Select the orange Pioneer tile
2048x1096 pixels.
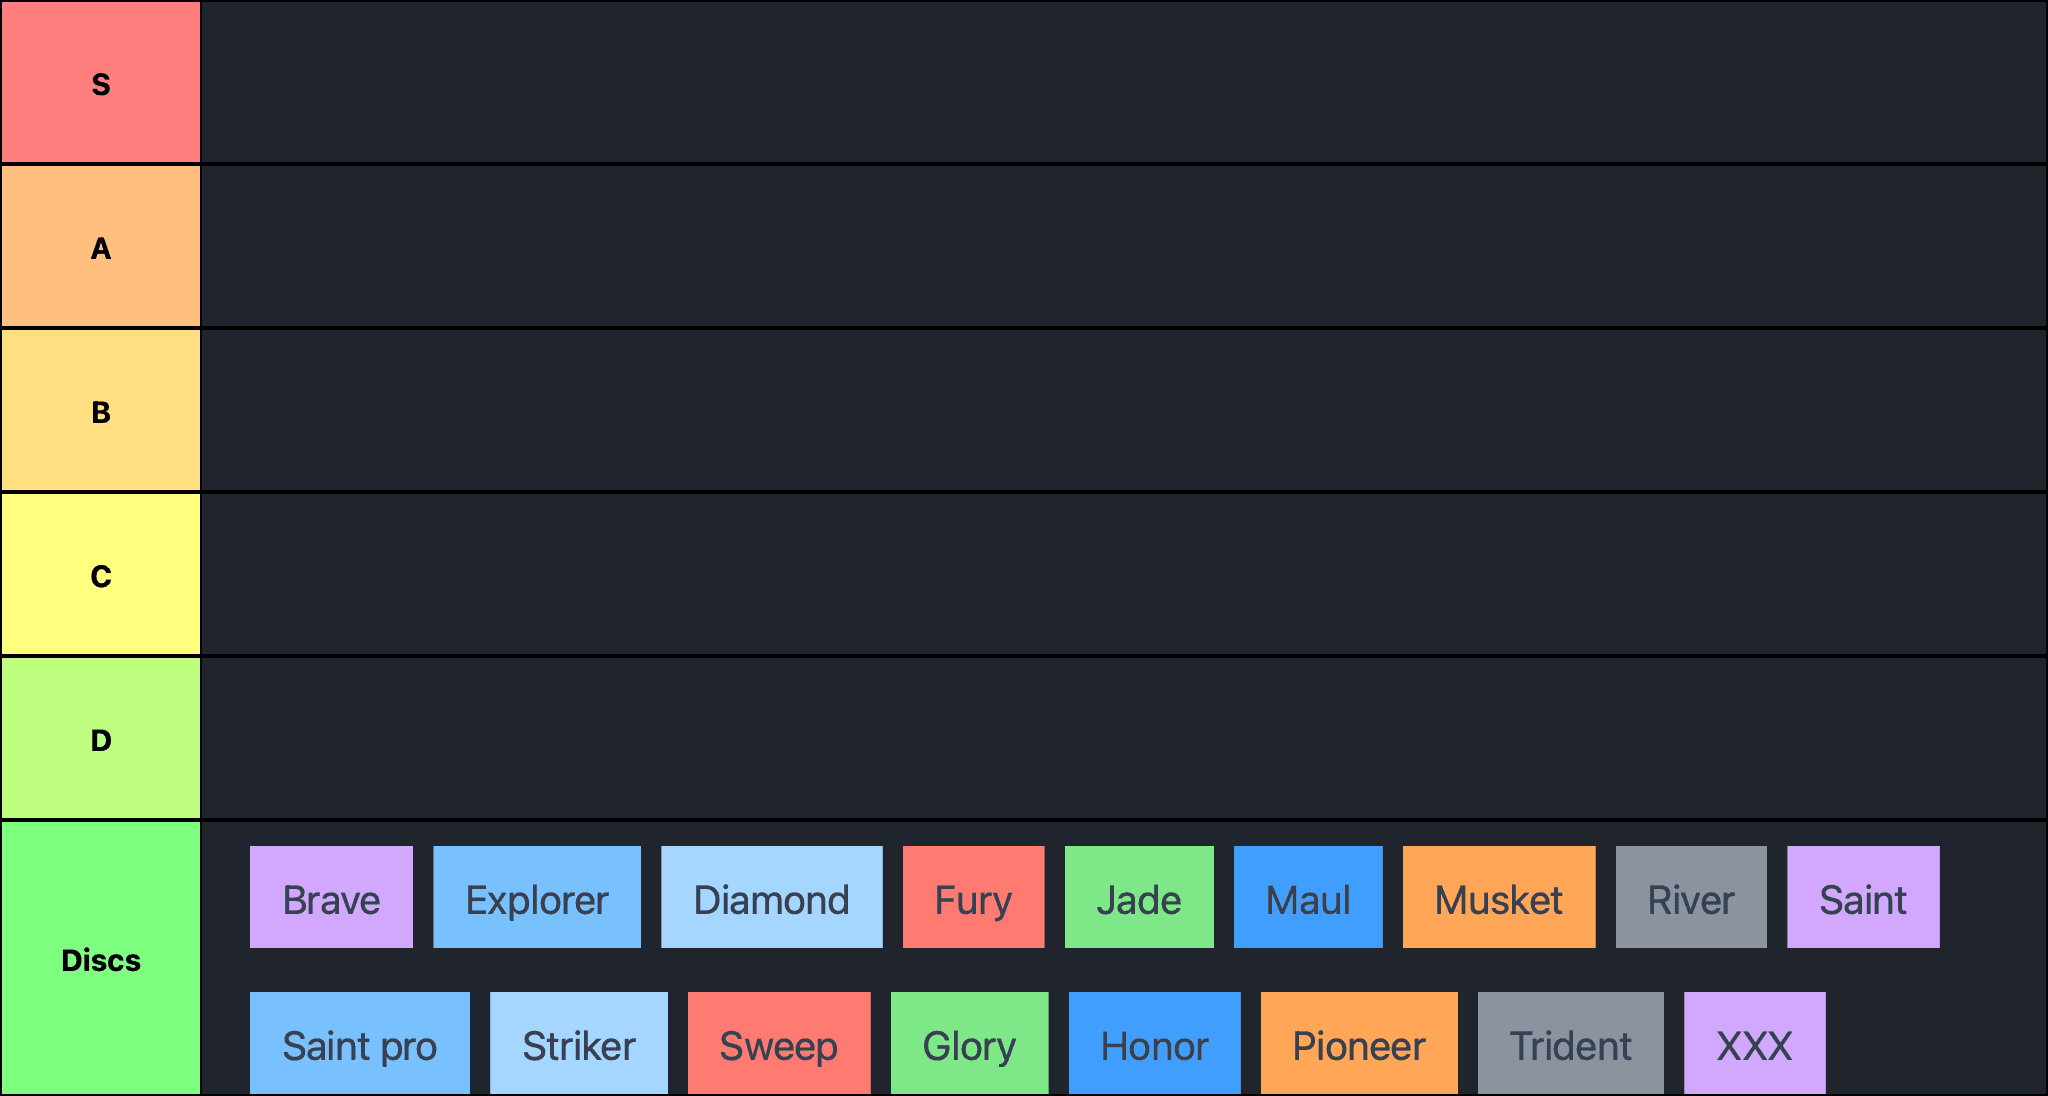[x=1359, y=1043]
